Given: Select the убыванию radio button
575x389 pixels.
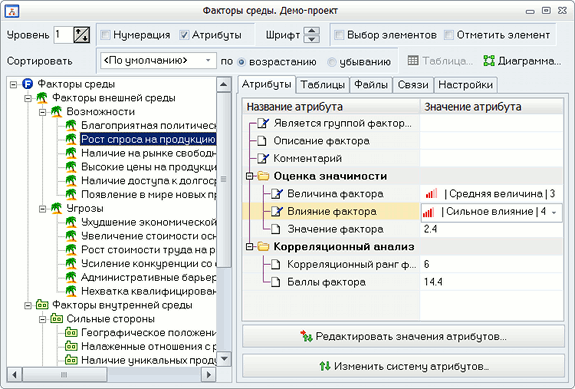Looking at the screenshot, I should coord(332,62).
